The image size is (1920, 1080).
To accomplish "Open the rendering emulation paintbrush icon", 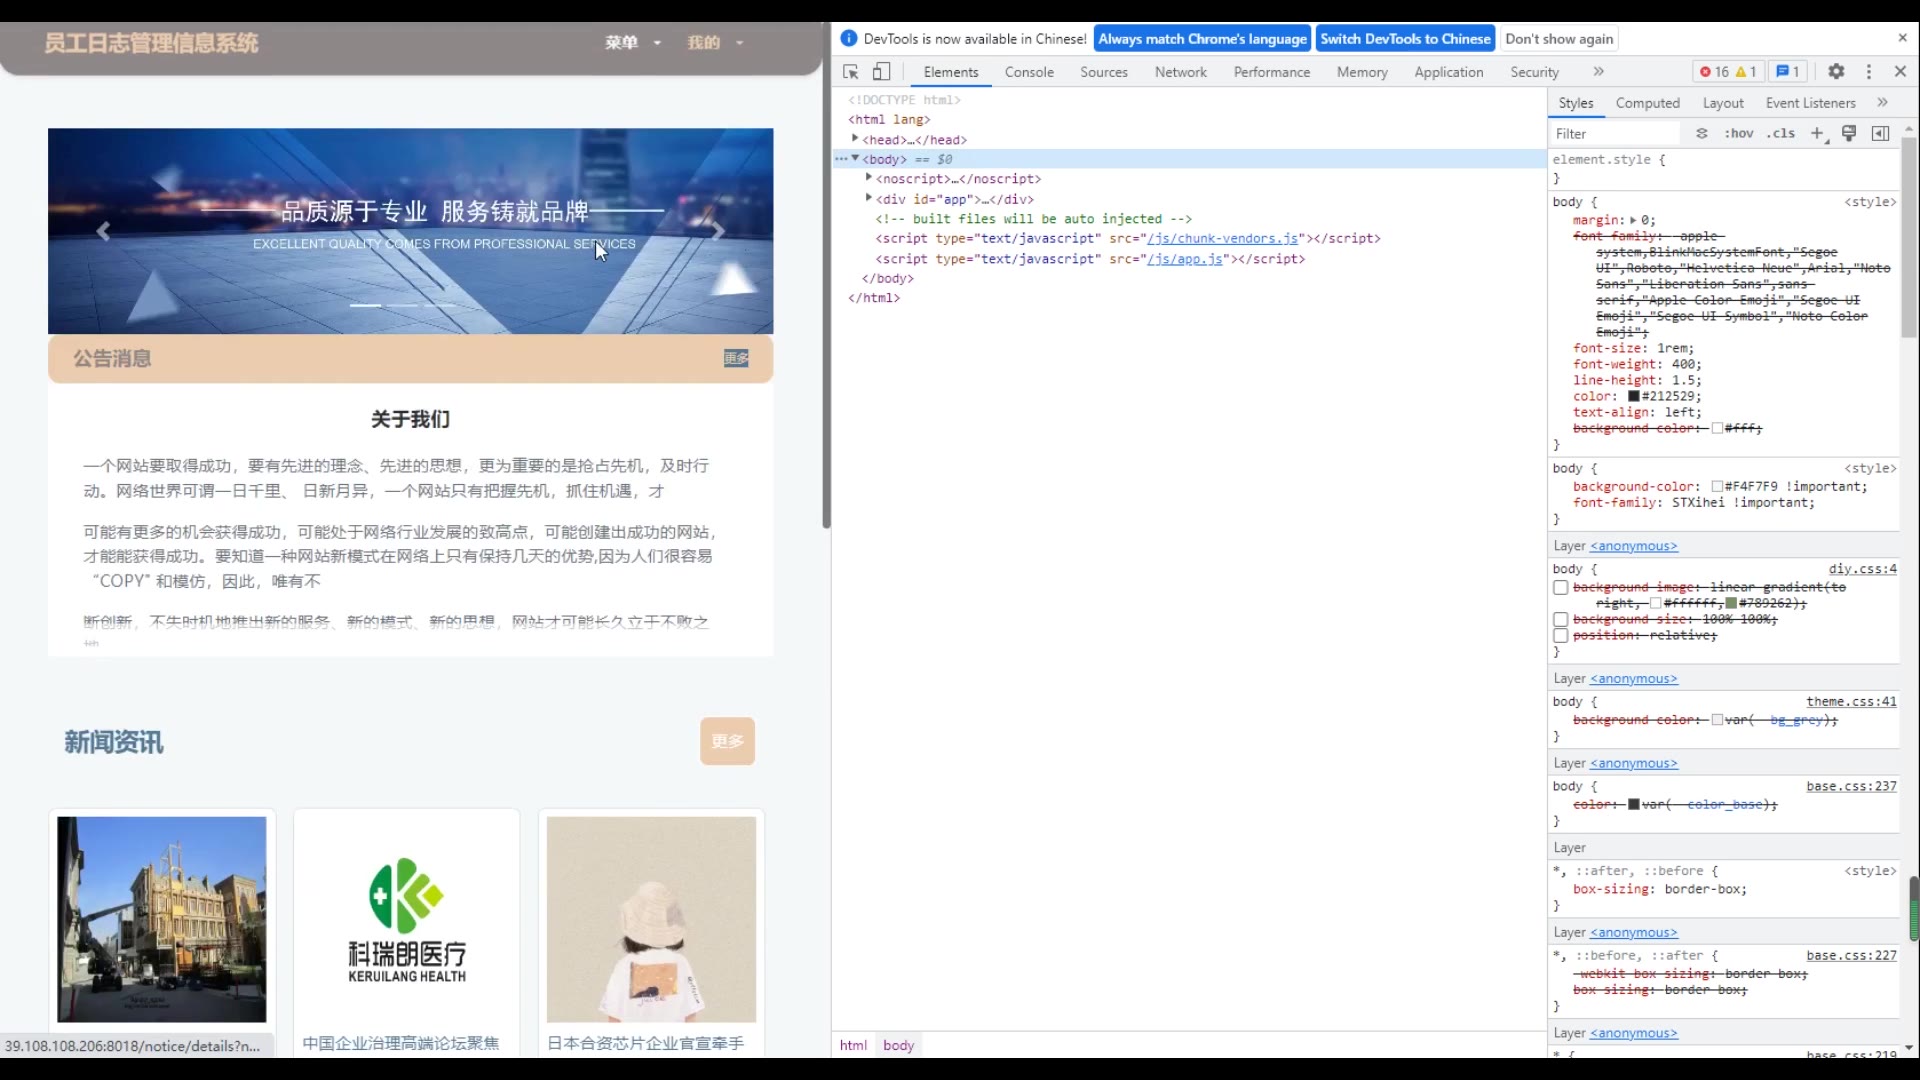I will coord(1849,134).
